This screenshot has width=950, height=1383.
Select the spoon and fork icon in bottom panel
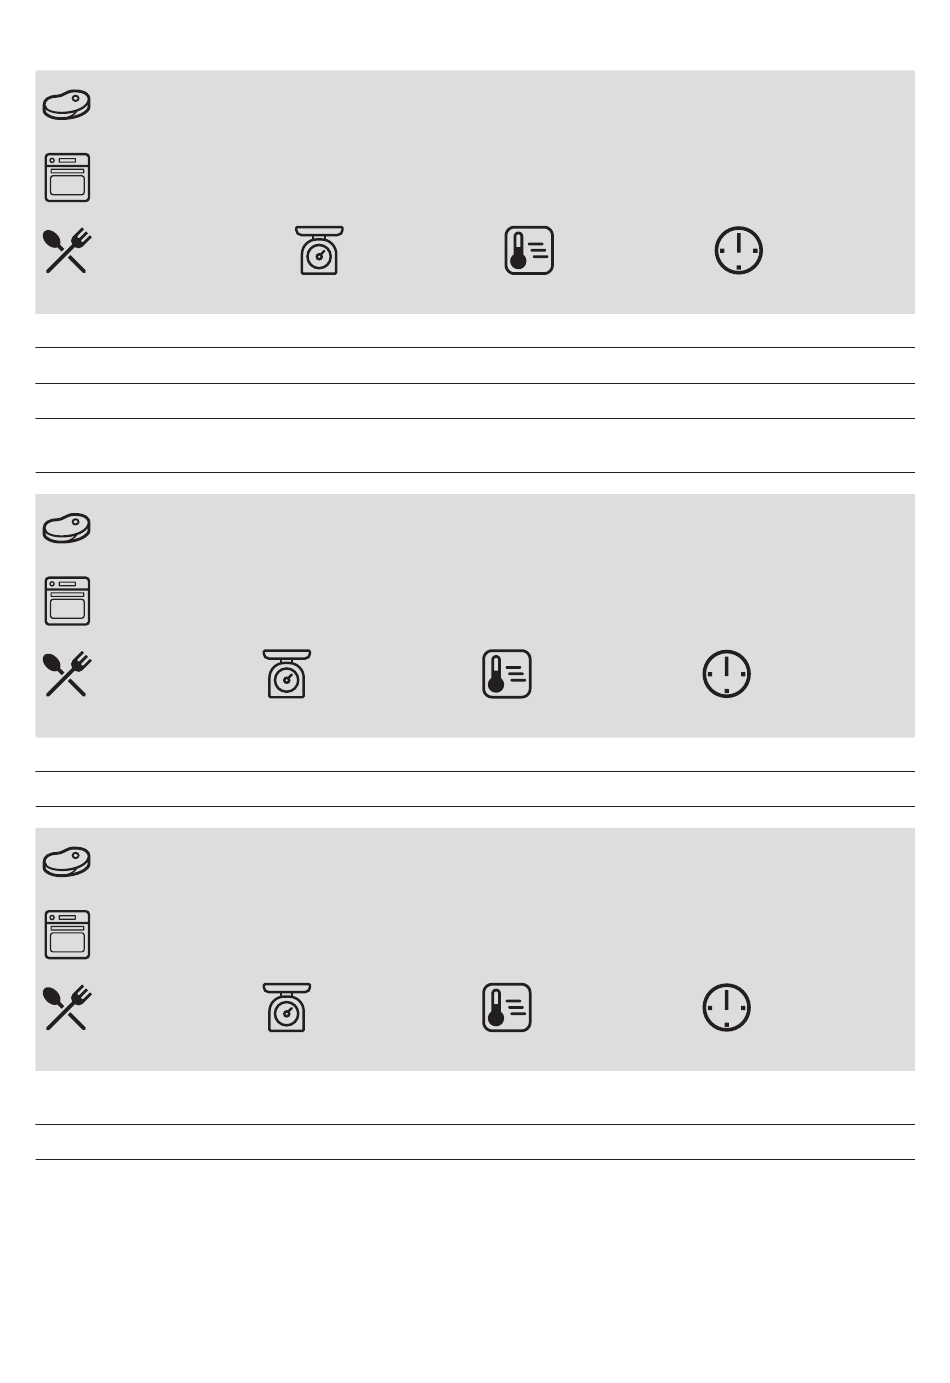68,1008
